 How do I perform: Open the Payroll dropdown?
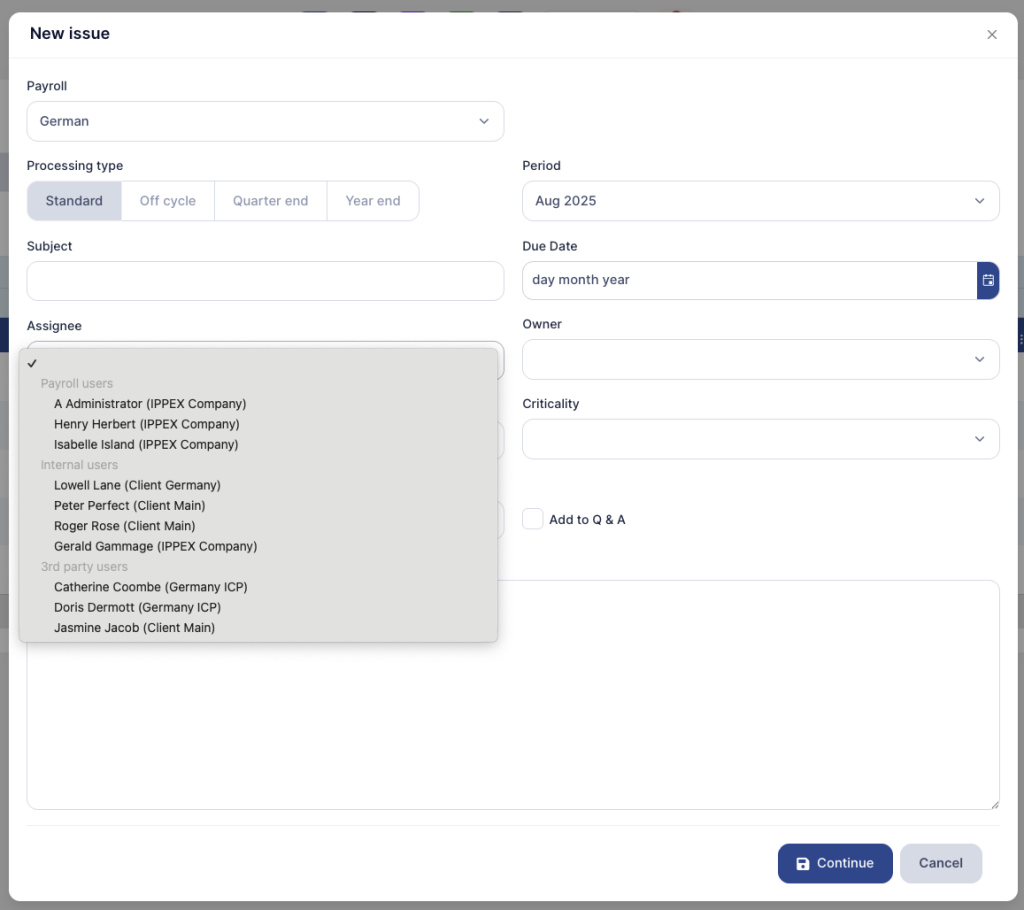265,121
